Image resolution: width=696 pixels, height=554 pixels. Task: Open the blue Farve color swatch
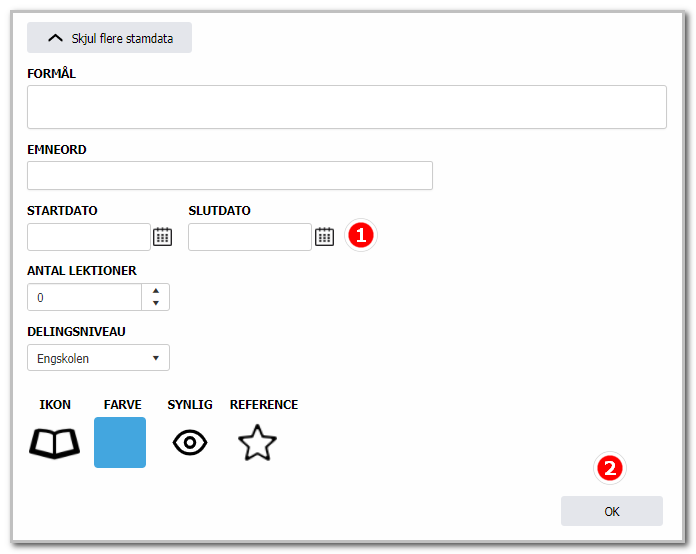120,442
